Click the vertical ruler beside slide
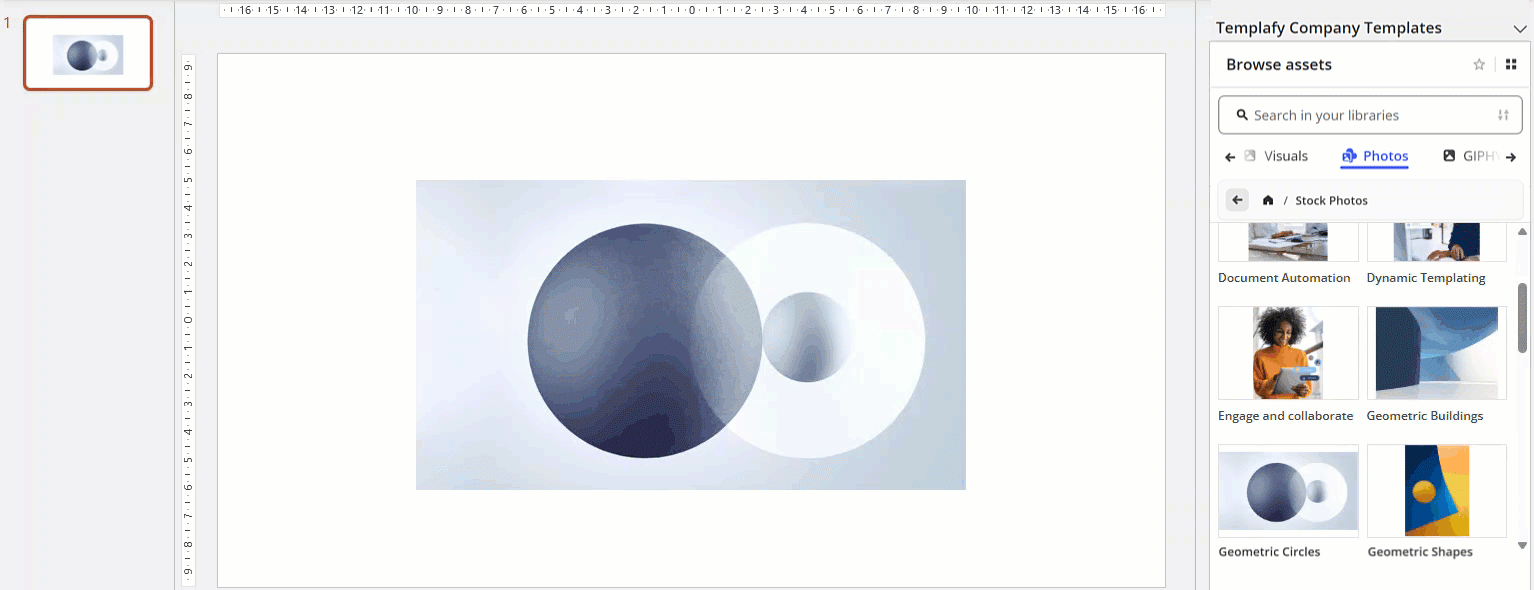 188,320
